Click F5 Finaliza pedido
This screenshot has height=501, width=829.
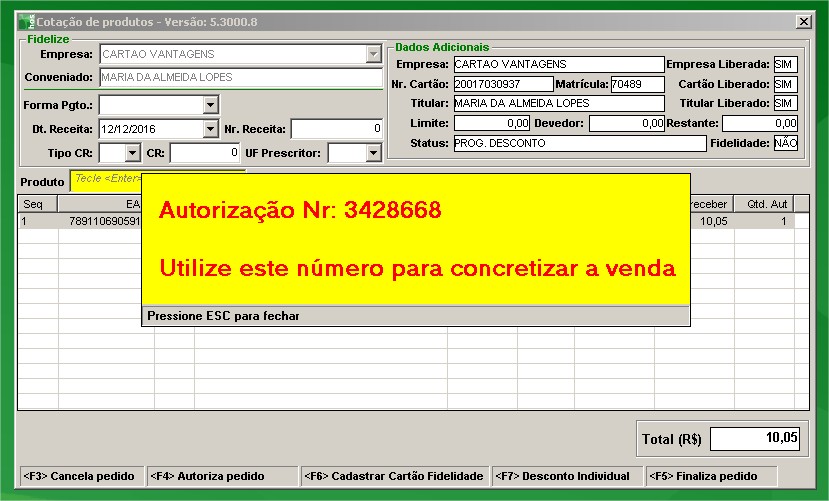[x=709, y=476]
